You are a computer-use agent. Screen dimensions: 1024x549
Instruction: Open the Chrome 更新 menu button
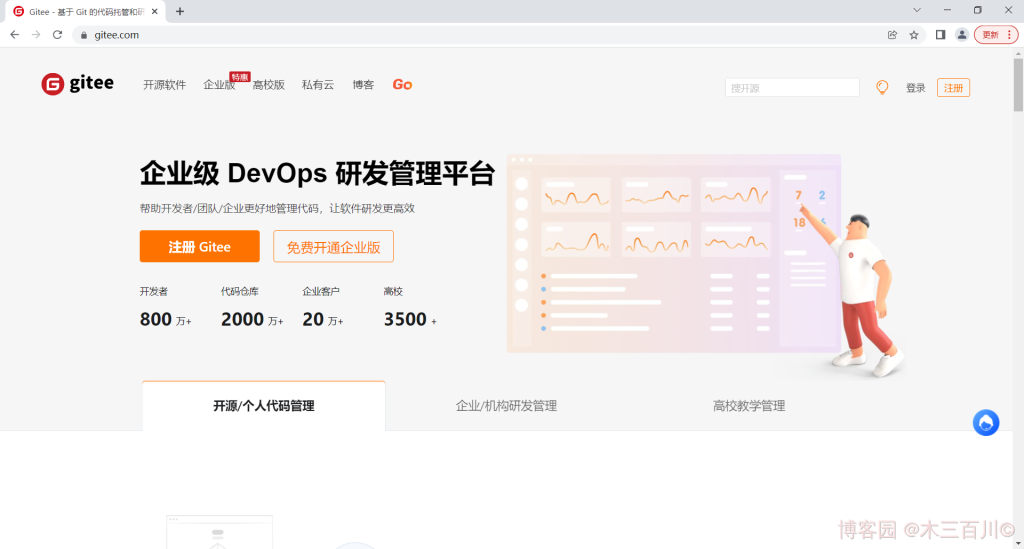(996, 35)
